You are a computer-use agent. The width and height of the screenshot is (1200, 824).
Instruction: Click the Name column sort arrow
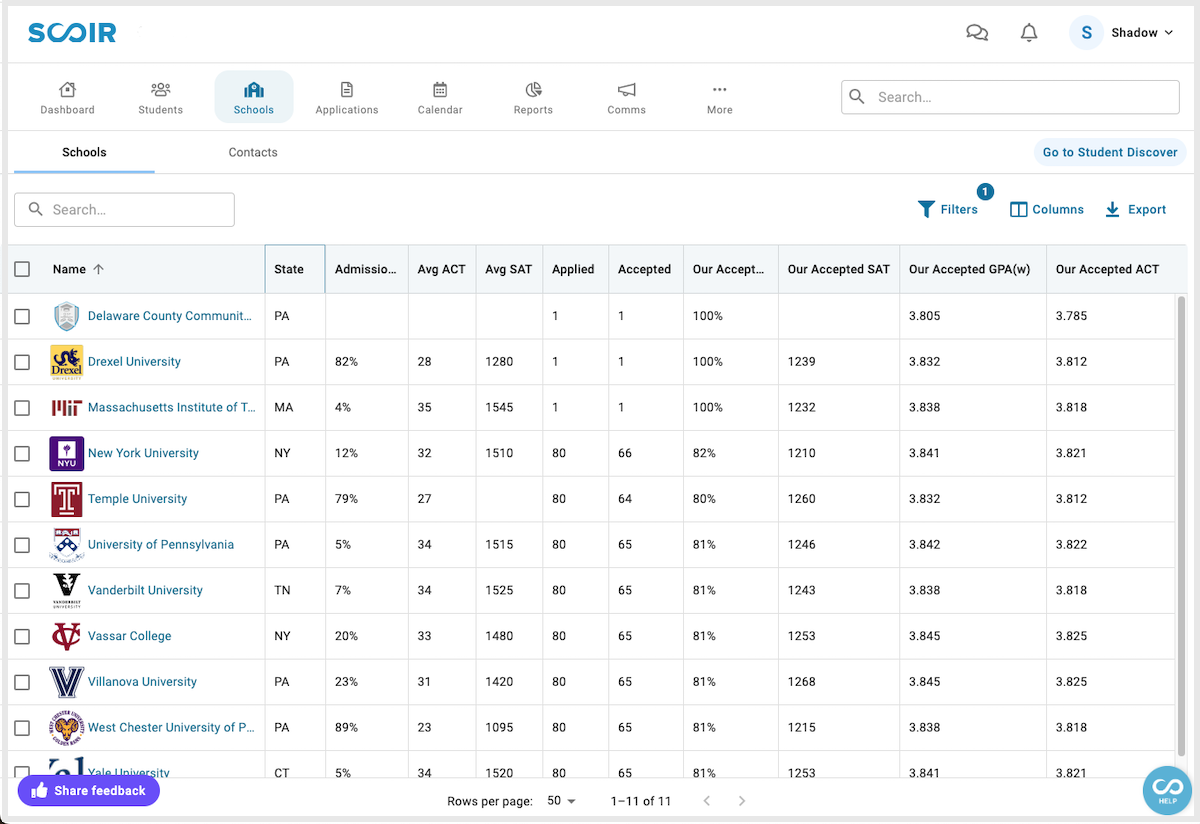(x=98, y=269)
